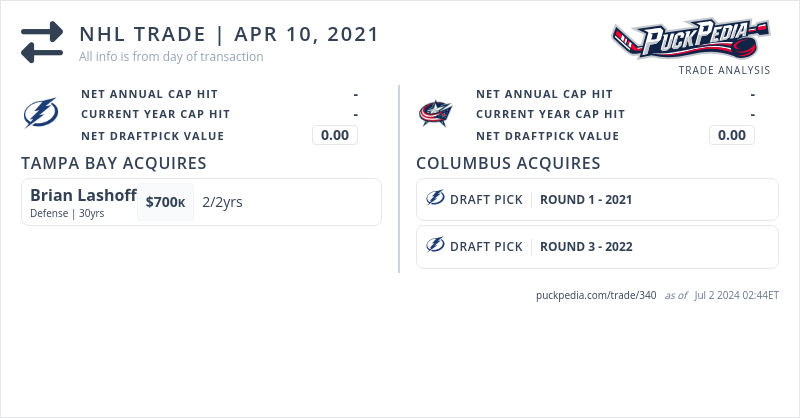
Task: Click the trade swap arrows icon
Action: (x=42, y=43)
